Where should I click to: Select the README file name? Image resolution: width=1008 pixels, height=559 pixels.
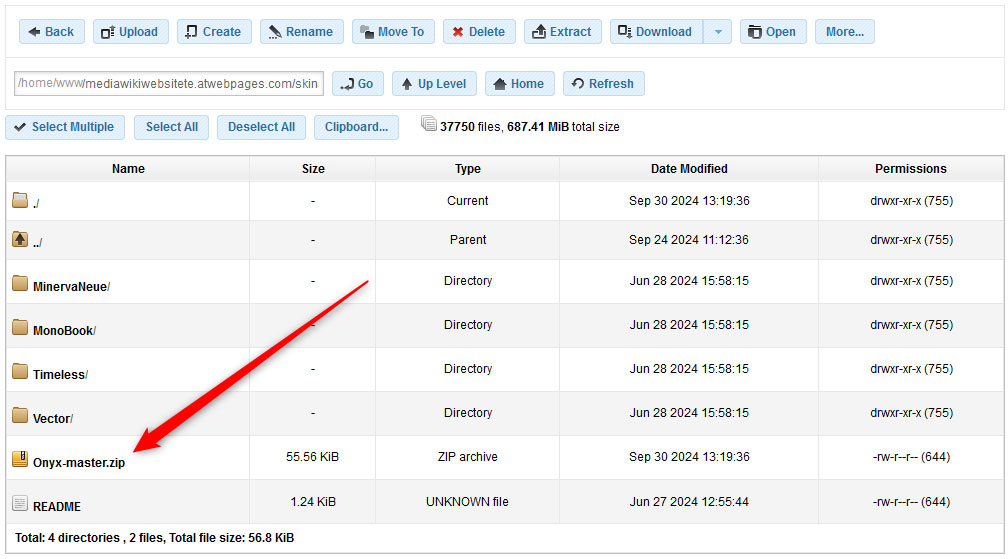[57, 506]
